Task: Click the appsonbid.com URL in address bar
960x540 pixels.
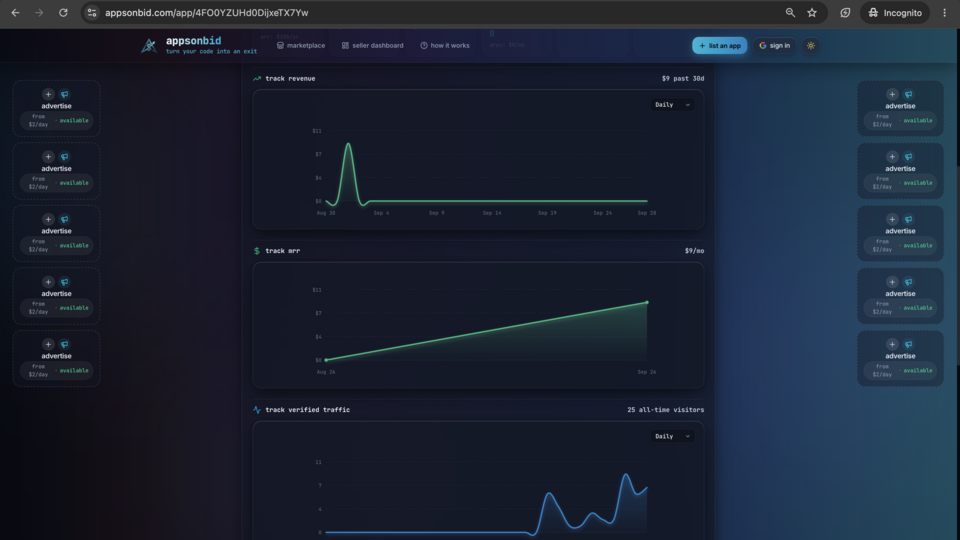Action: (206, 13)
